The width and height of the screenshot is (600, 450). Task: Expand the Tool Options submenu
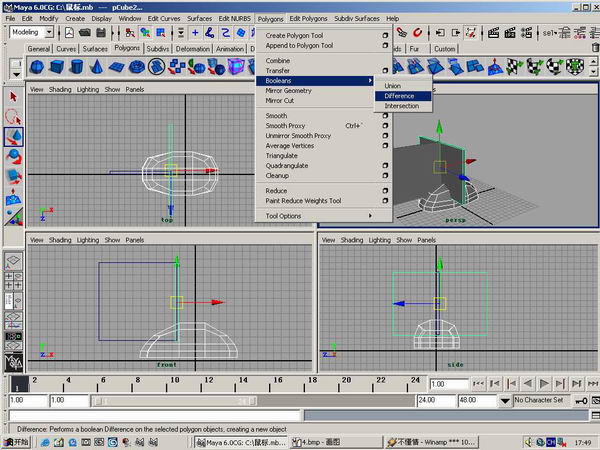[x=324, y=216]
